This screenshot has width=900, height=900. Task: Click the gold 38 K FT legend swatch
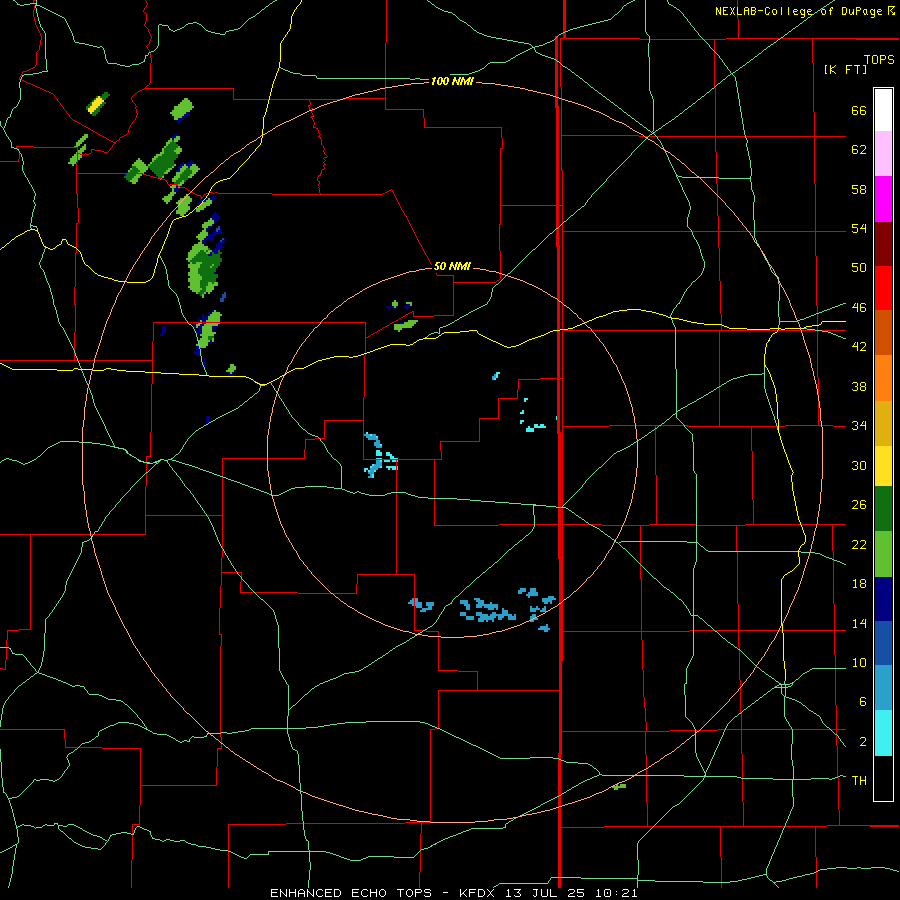883,423
